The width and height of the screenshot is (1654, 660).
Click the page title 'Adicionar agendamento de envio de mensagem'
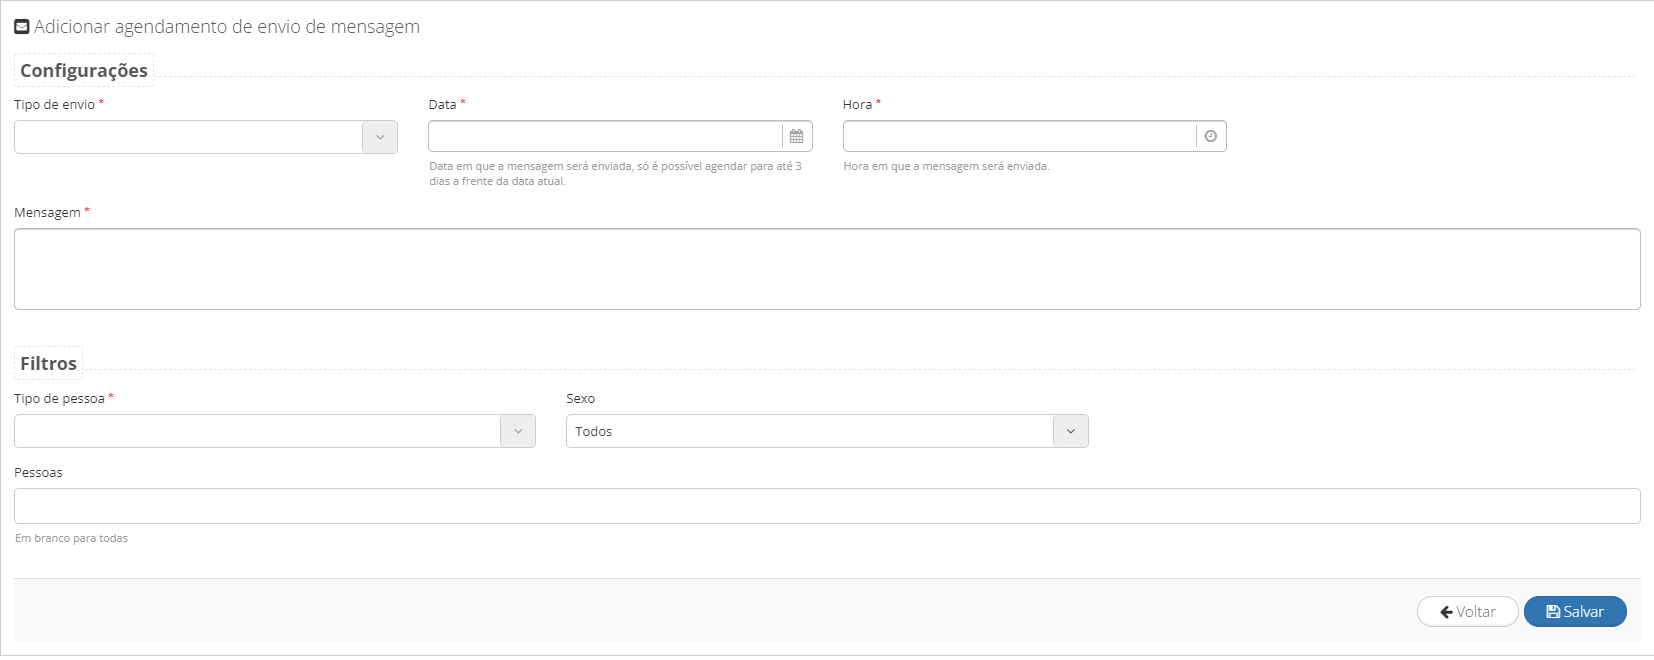(227, 27)
